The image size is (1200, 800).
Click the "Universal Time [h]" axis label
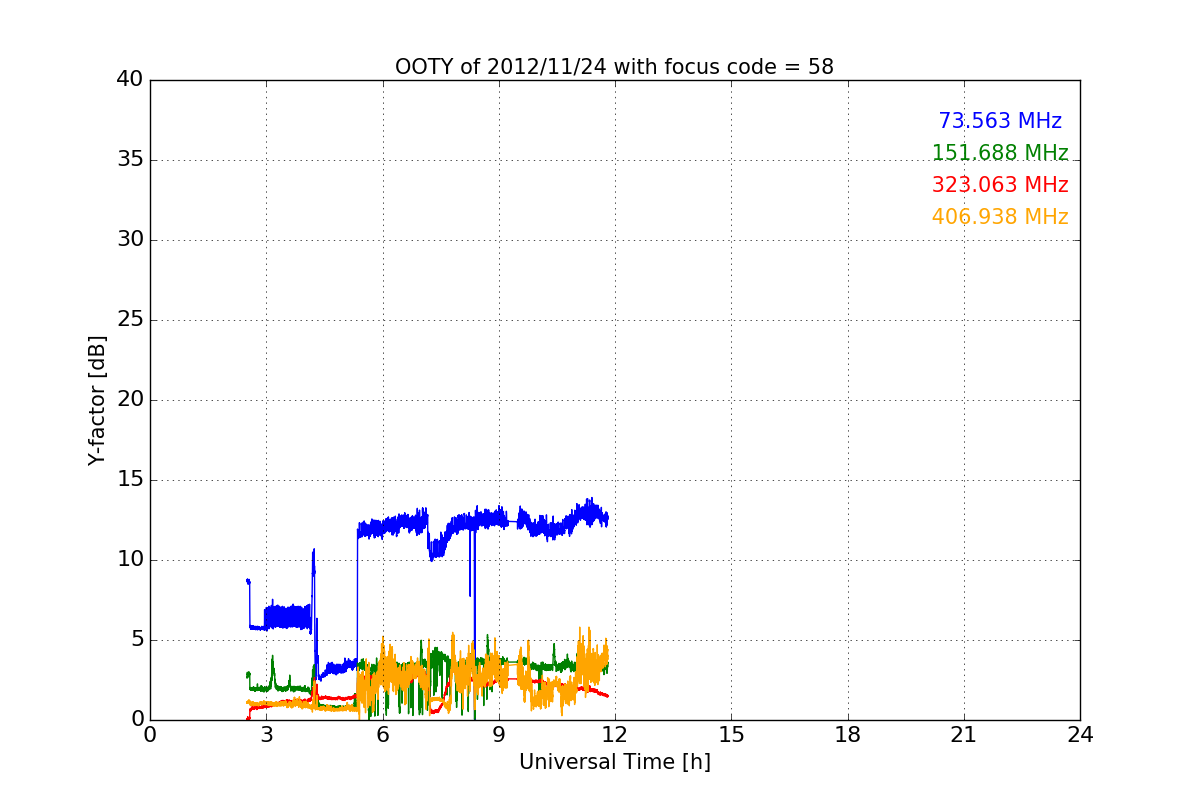(614, 762)
